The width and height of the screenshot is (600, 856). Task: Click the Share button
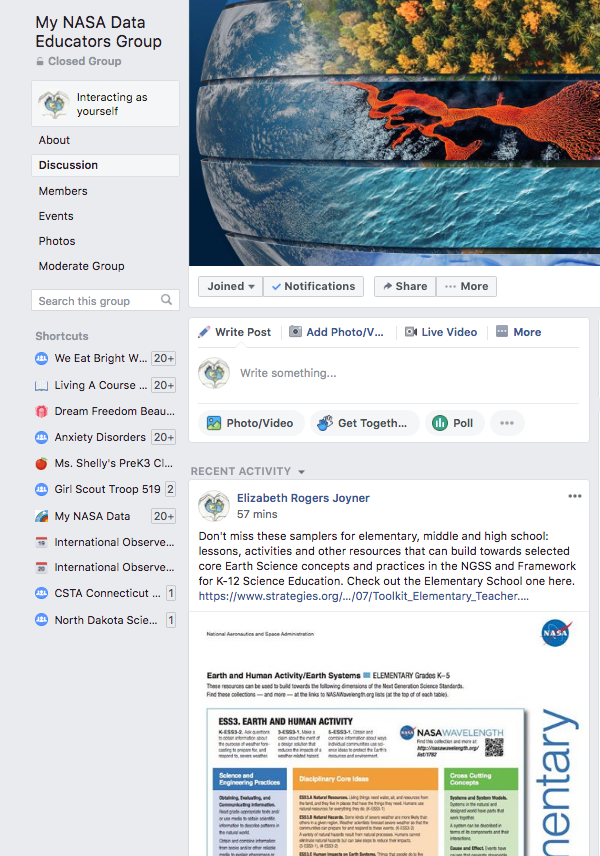402,286
